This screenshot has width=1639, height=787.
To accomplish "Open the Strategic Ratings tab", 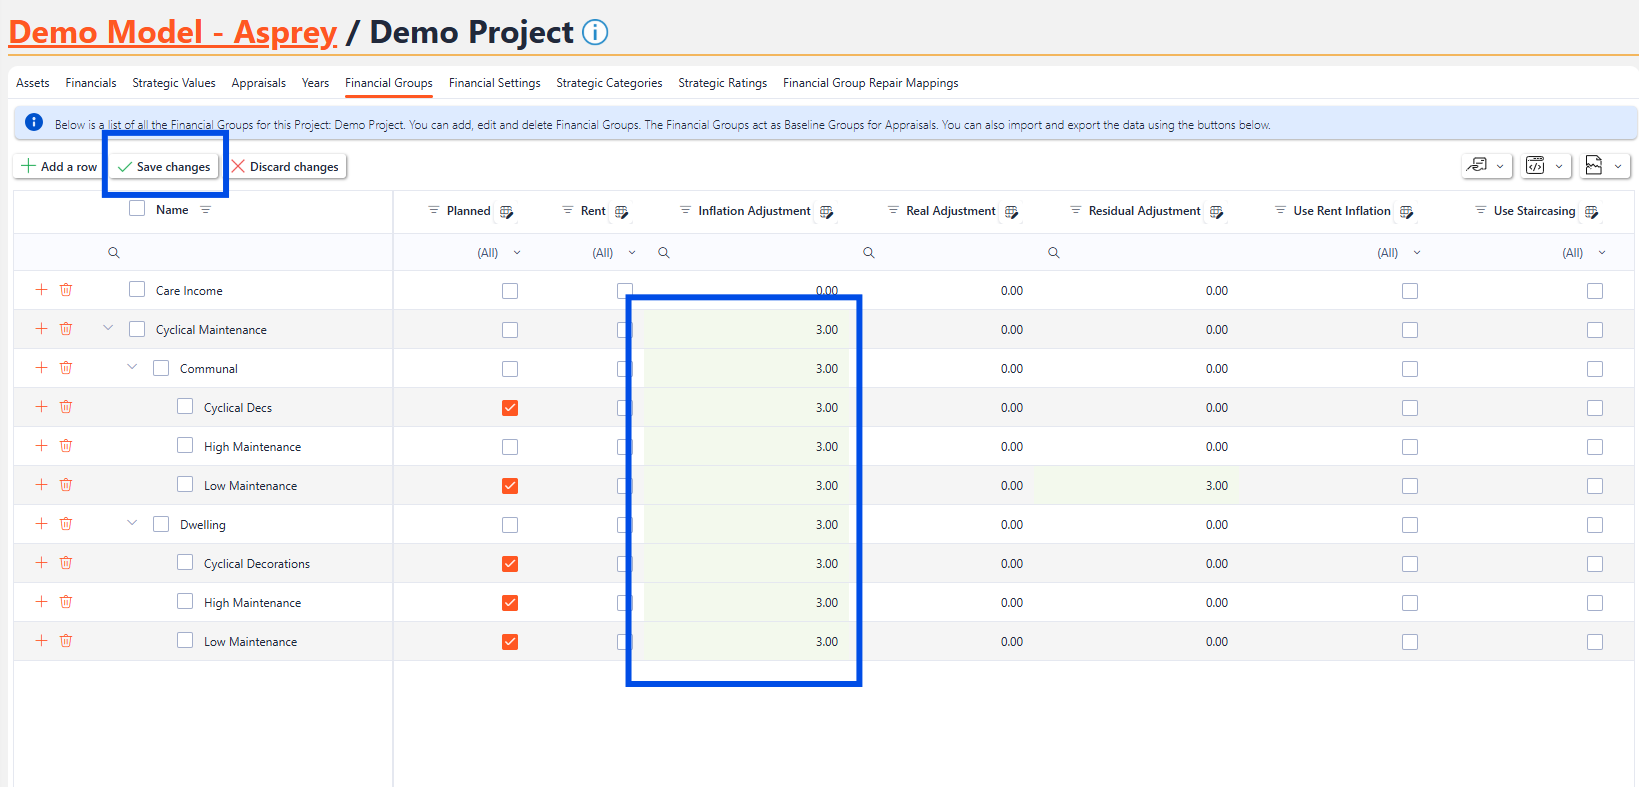I will click(722, 83).
